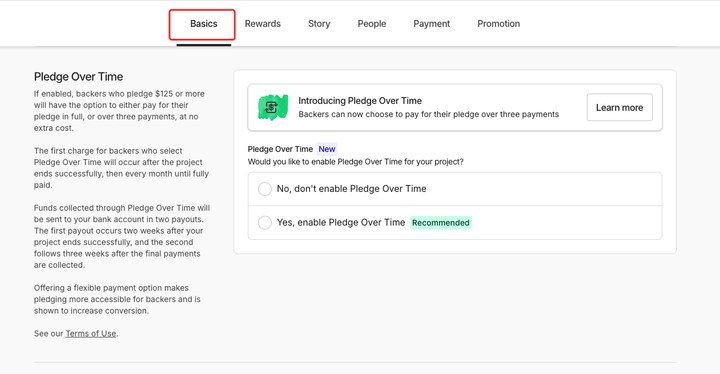This screenshot has width=720, height=374.
Task: Open the Promotion tab
Action: (x=499, y=24)
